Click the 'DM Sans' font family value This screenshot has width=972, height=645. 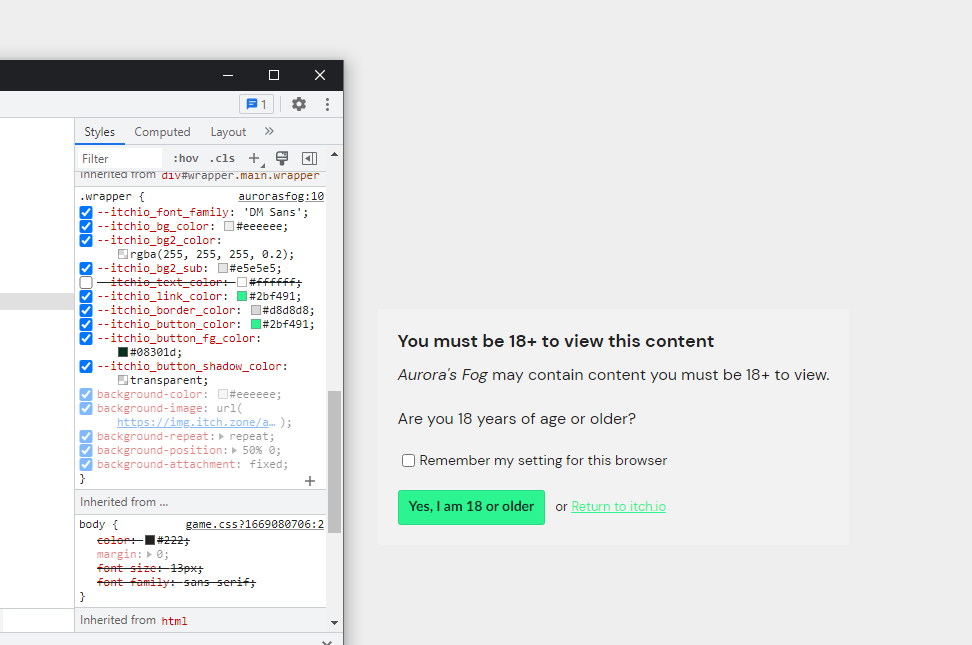coord(272,212)
